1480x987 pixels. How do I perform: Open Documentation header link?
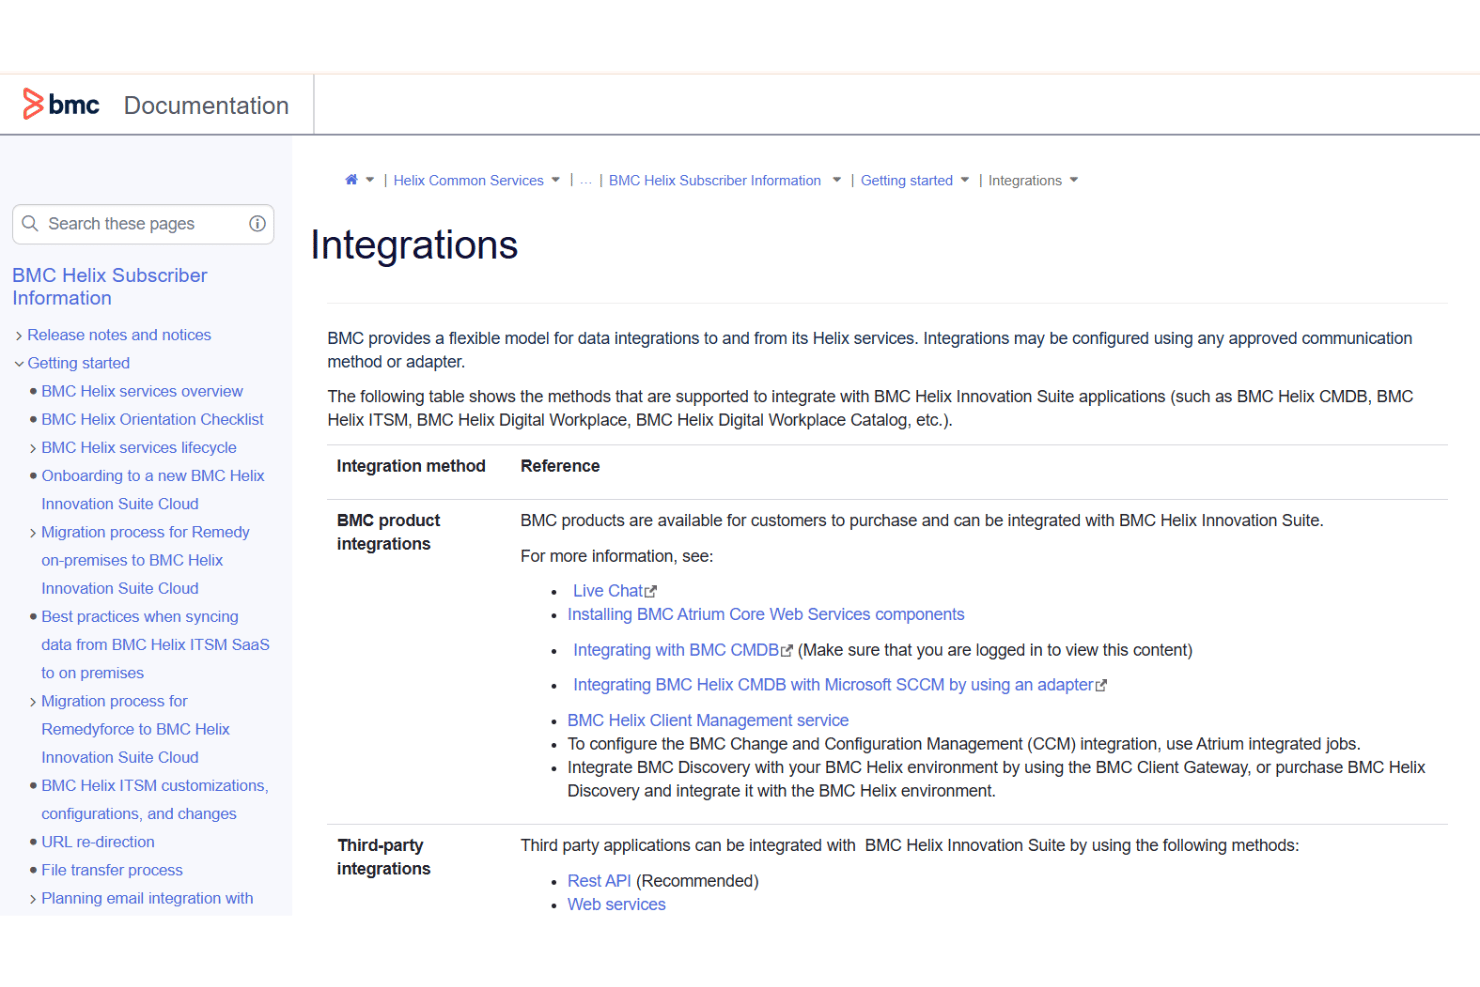[x=206, y=105]
